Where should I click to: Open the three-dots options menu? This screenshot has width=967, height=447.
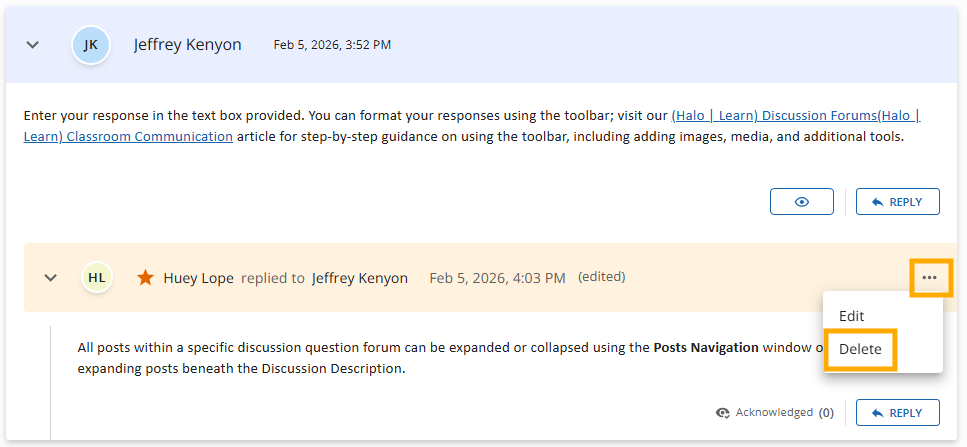pyautogui.click(x=930, y=277)
